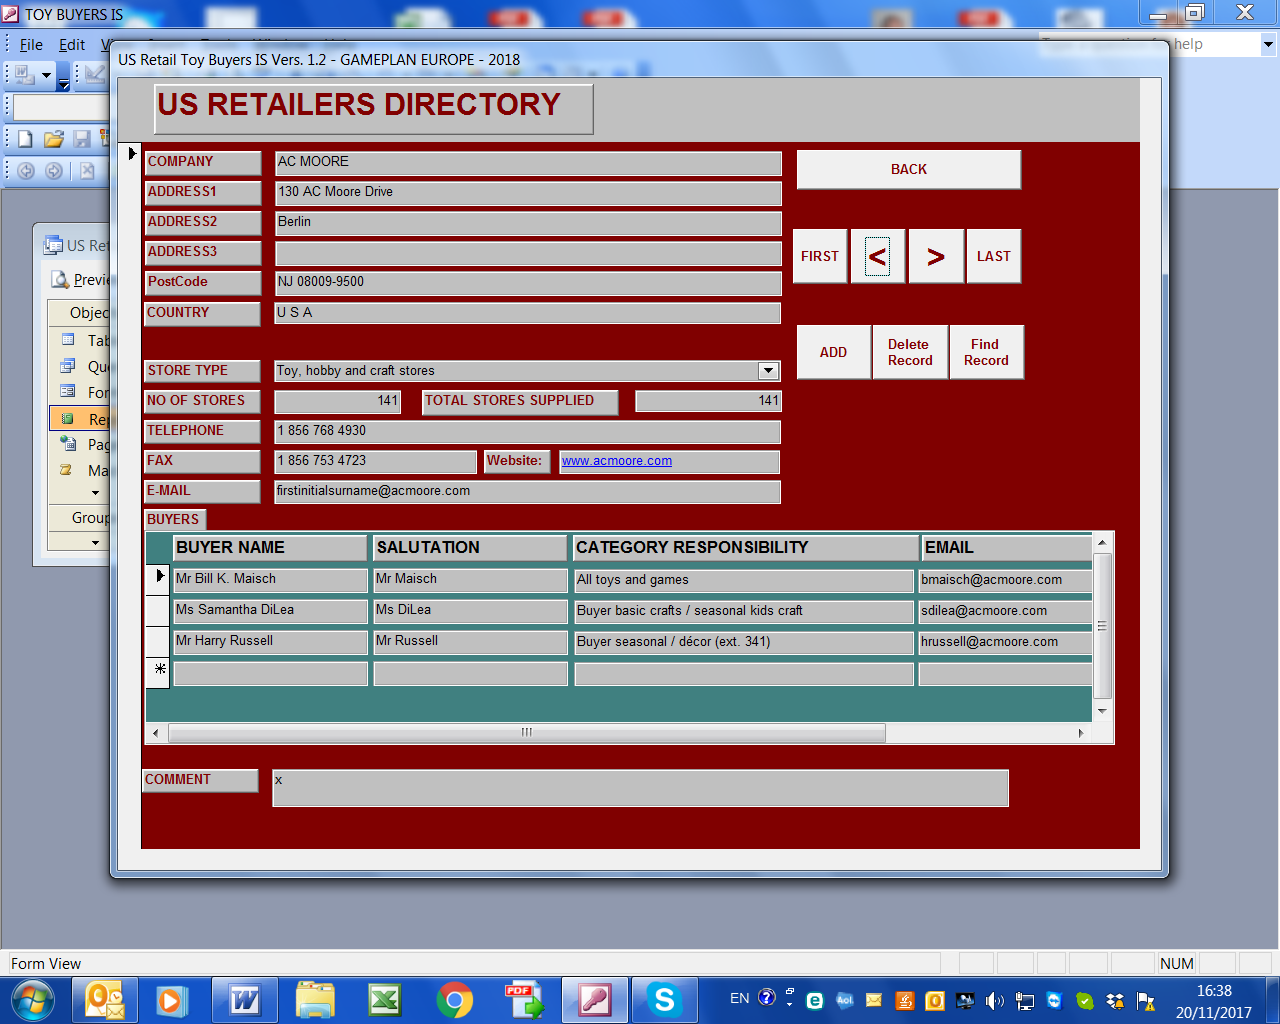Select Forms object in database window
This screenshot has width=1280, height=1024.
click(x=84, y=392)
